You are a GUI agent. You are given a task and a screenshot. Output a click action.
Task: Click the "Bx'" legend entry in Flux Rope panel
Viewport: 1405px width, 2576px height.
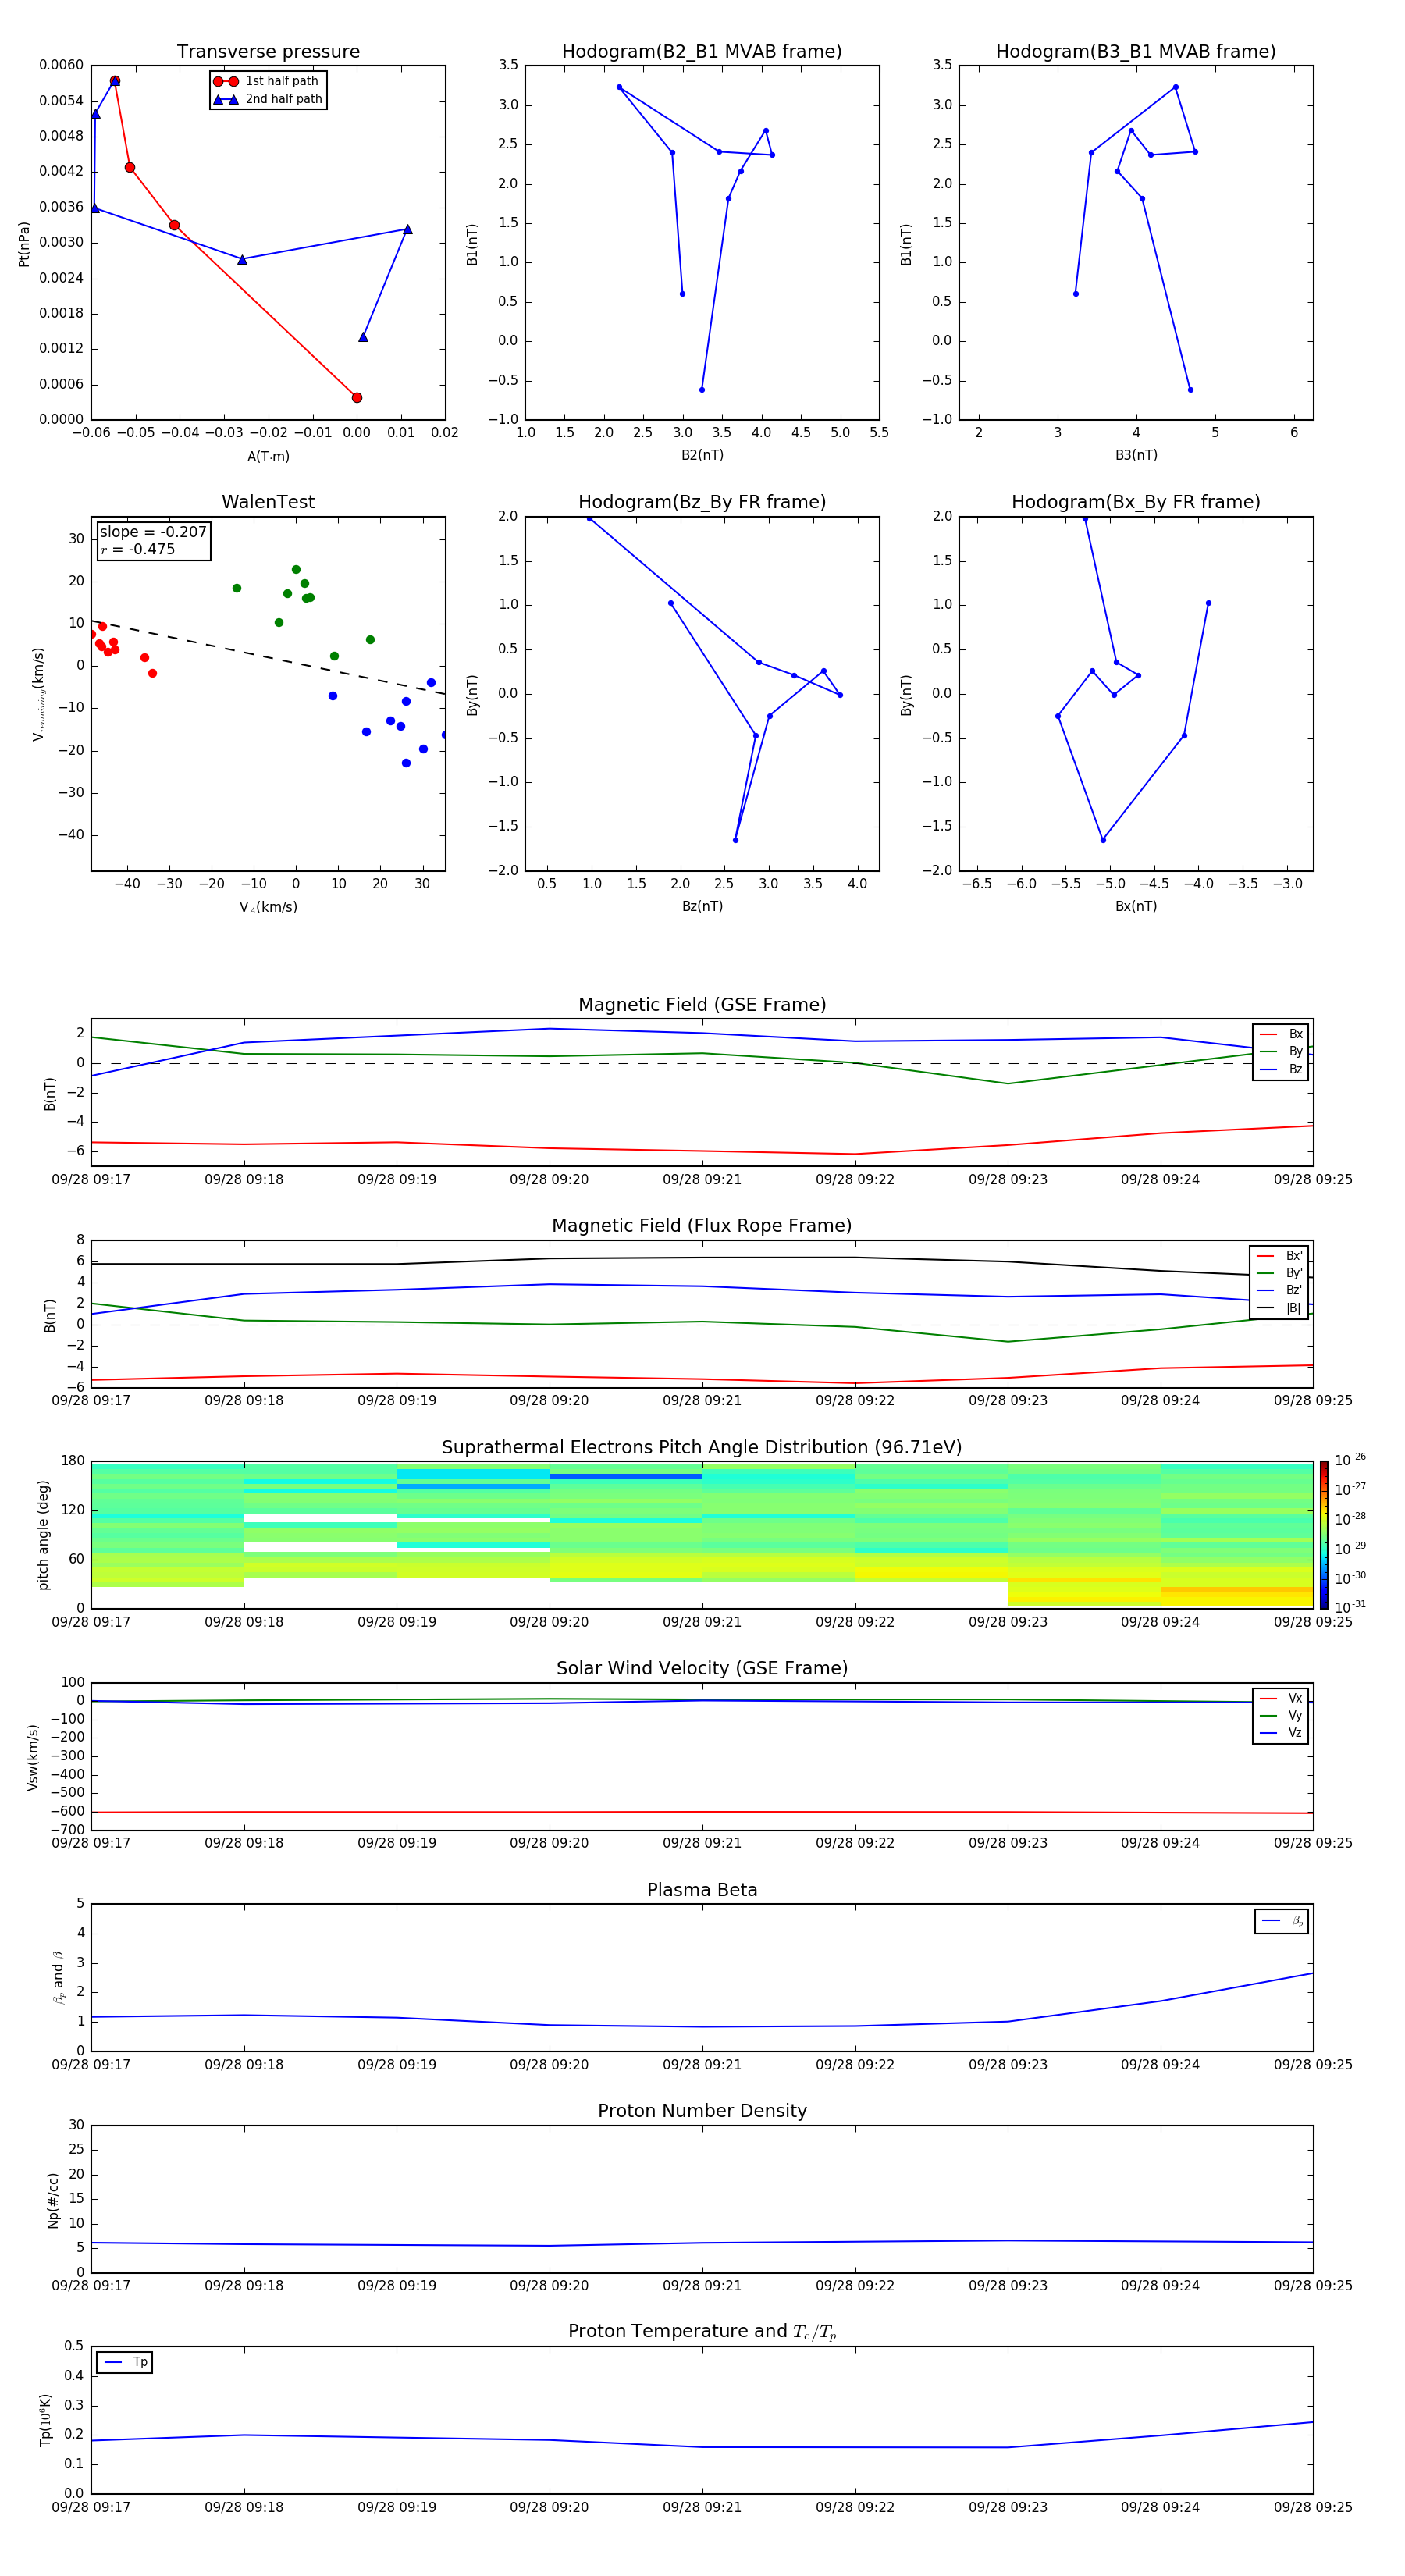click(x=1279, y=1256)
